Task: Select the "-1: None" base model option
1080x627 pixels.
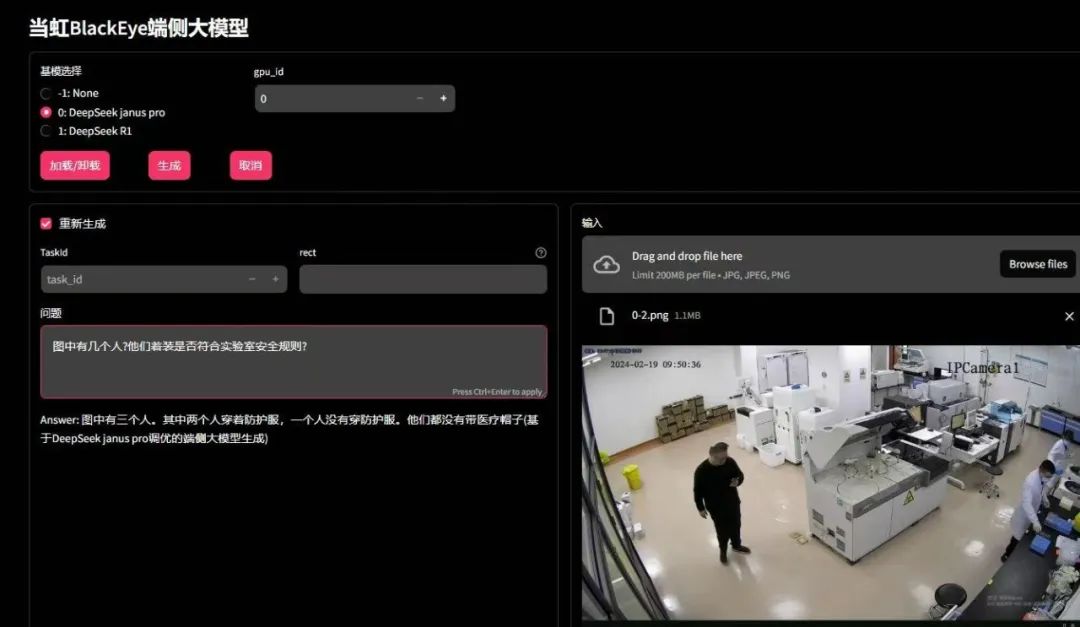Action: tap(45, 93)
